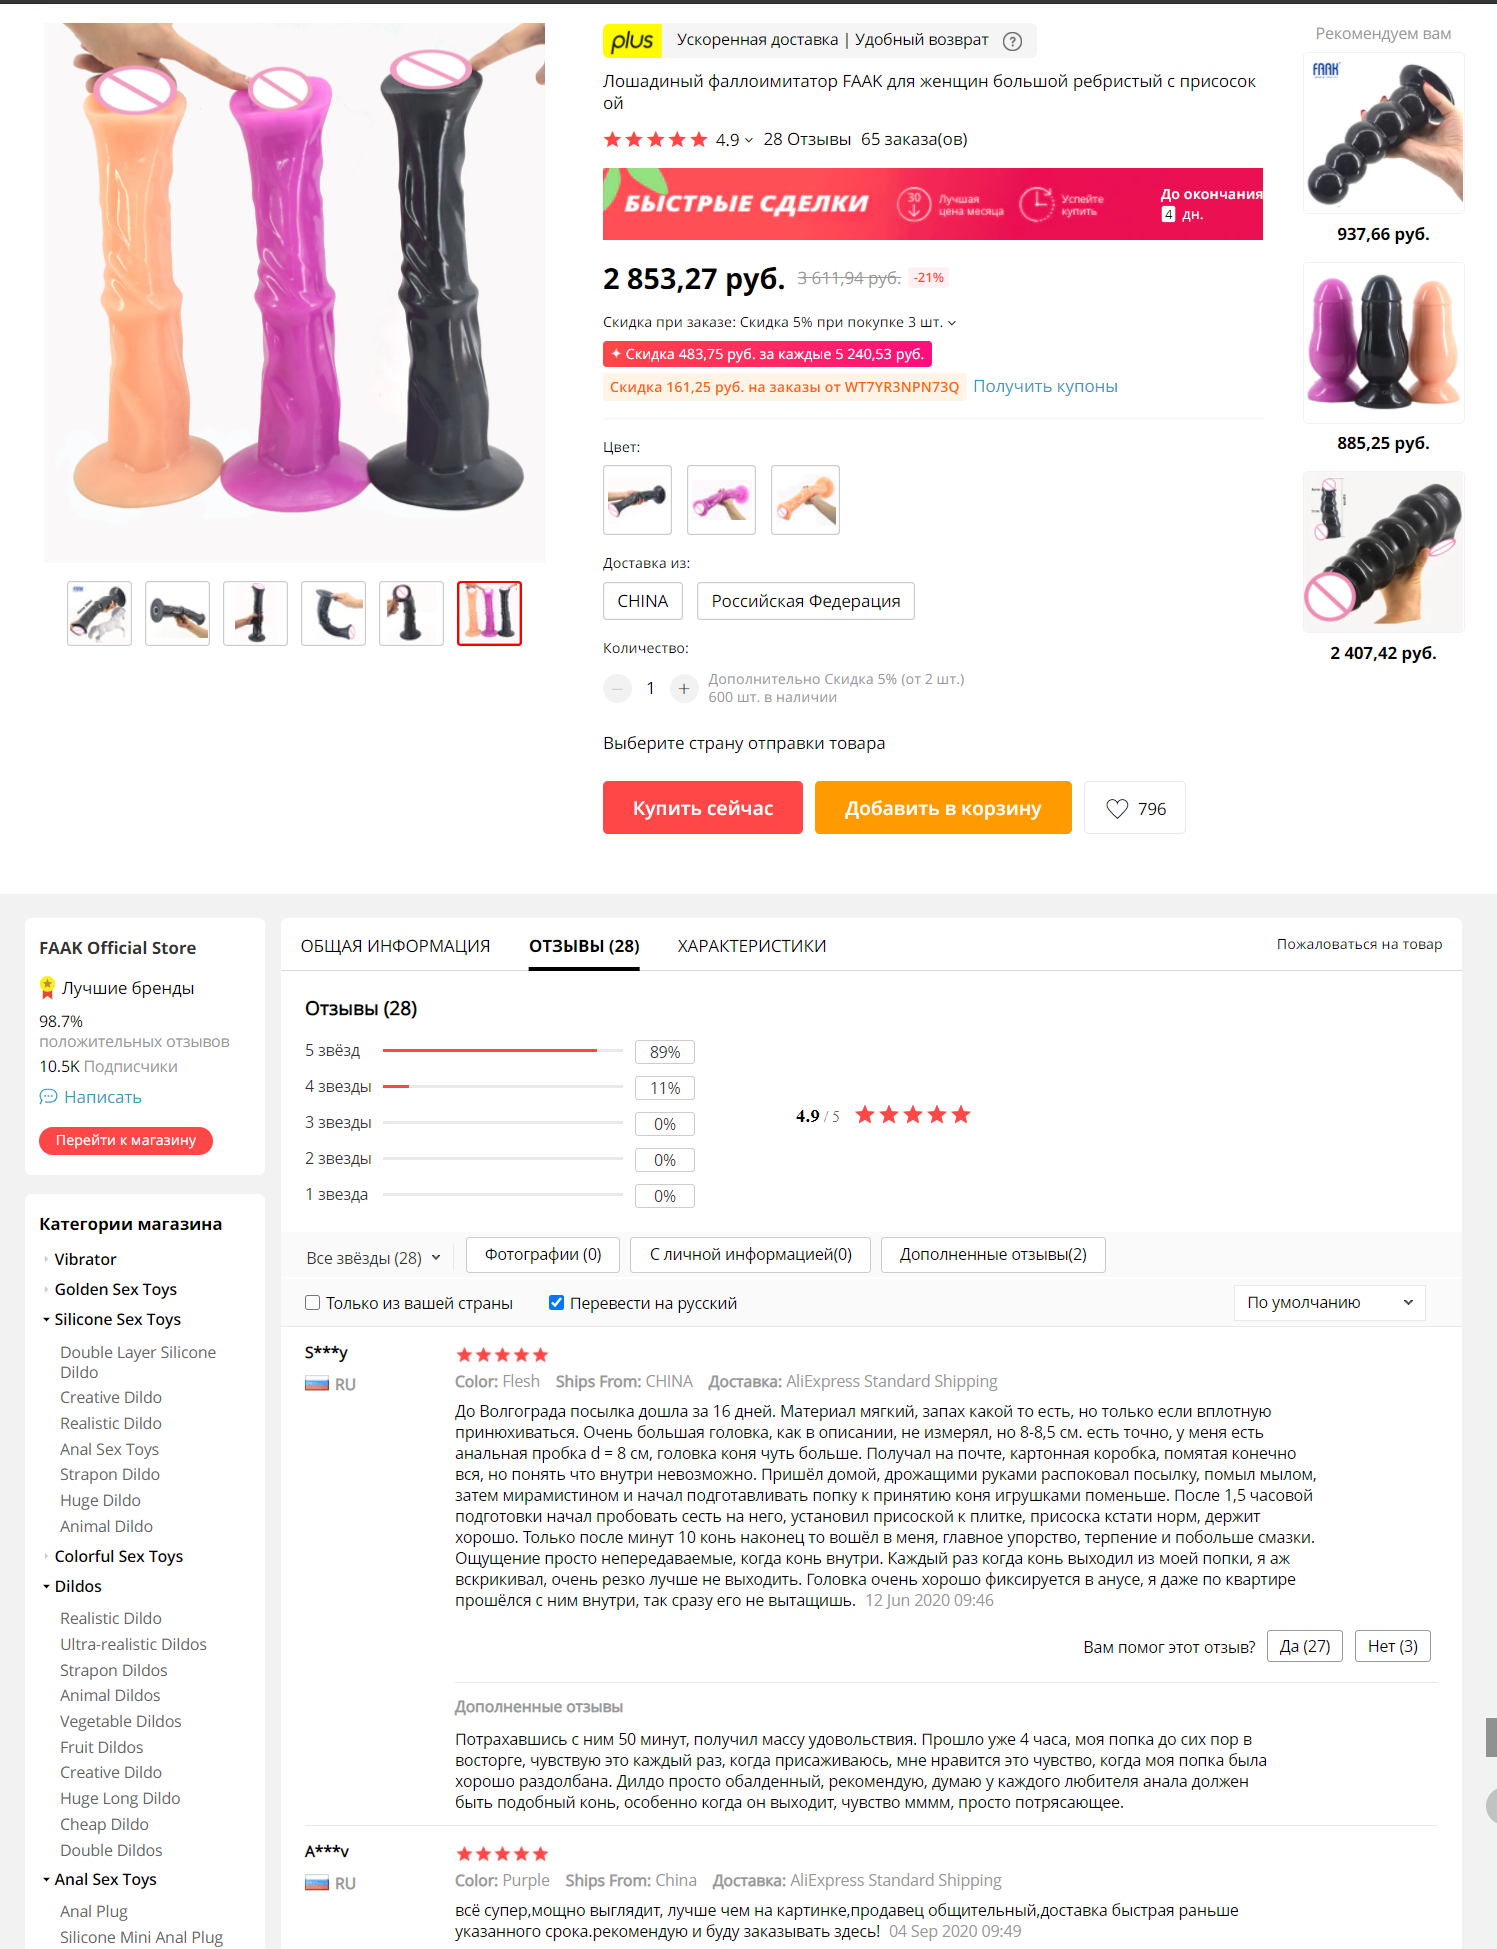Expand the Скидка при заказе details
The height and width of the screenshot is (1949, 1497).
[952, 322]
